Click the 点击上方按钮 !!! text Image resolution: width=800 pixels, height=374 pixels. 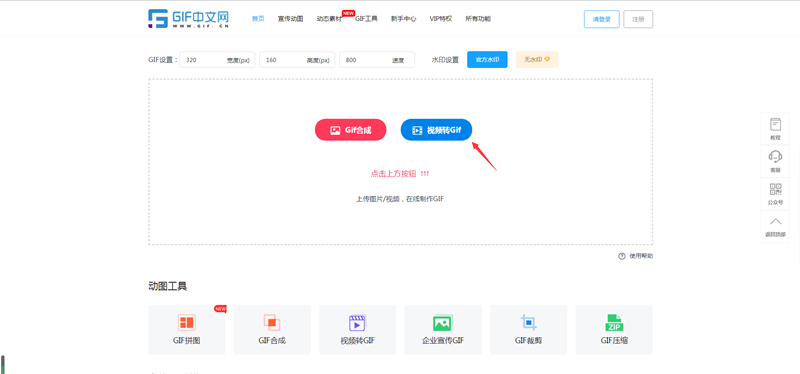tap(399, 174)
